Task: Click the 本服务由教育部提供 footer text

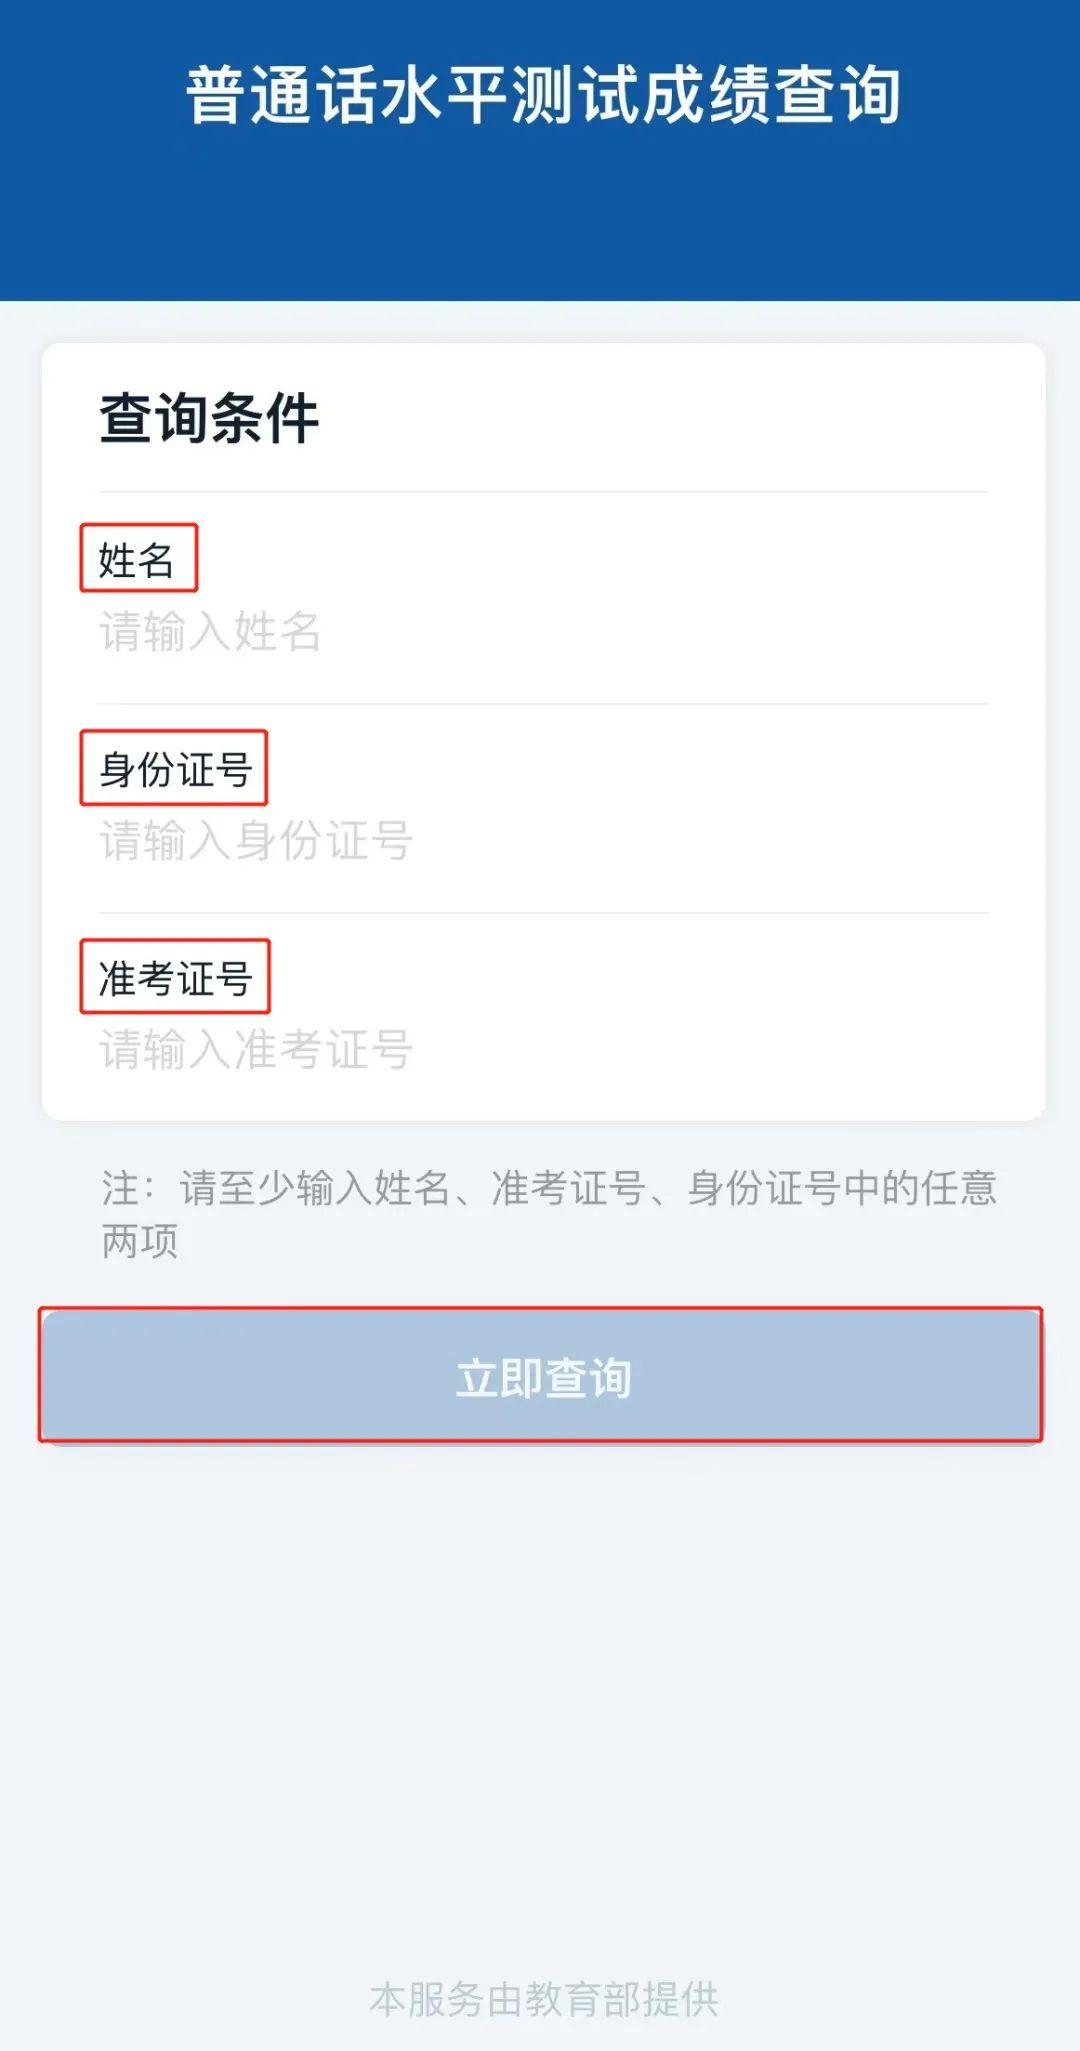Action: click(543, 1999)
